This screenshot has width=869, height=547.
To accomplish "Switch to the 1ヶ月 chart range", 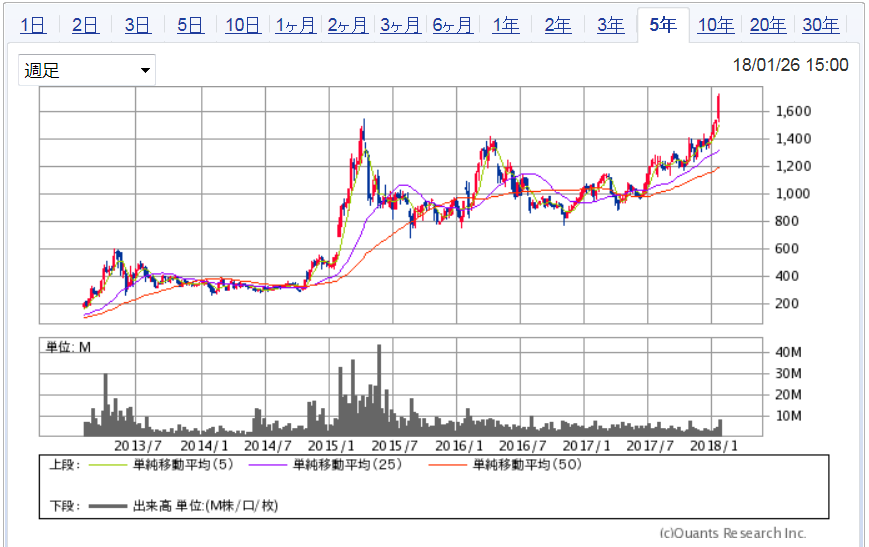I will pos(295,25).
